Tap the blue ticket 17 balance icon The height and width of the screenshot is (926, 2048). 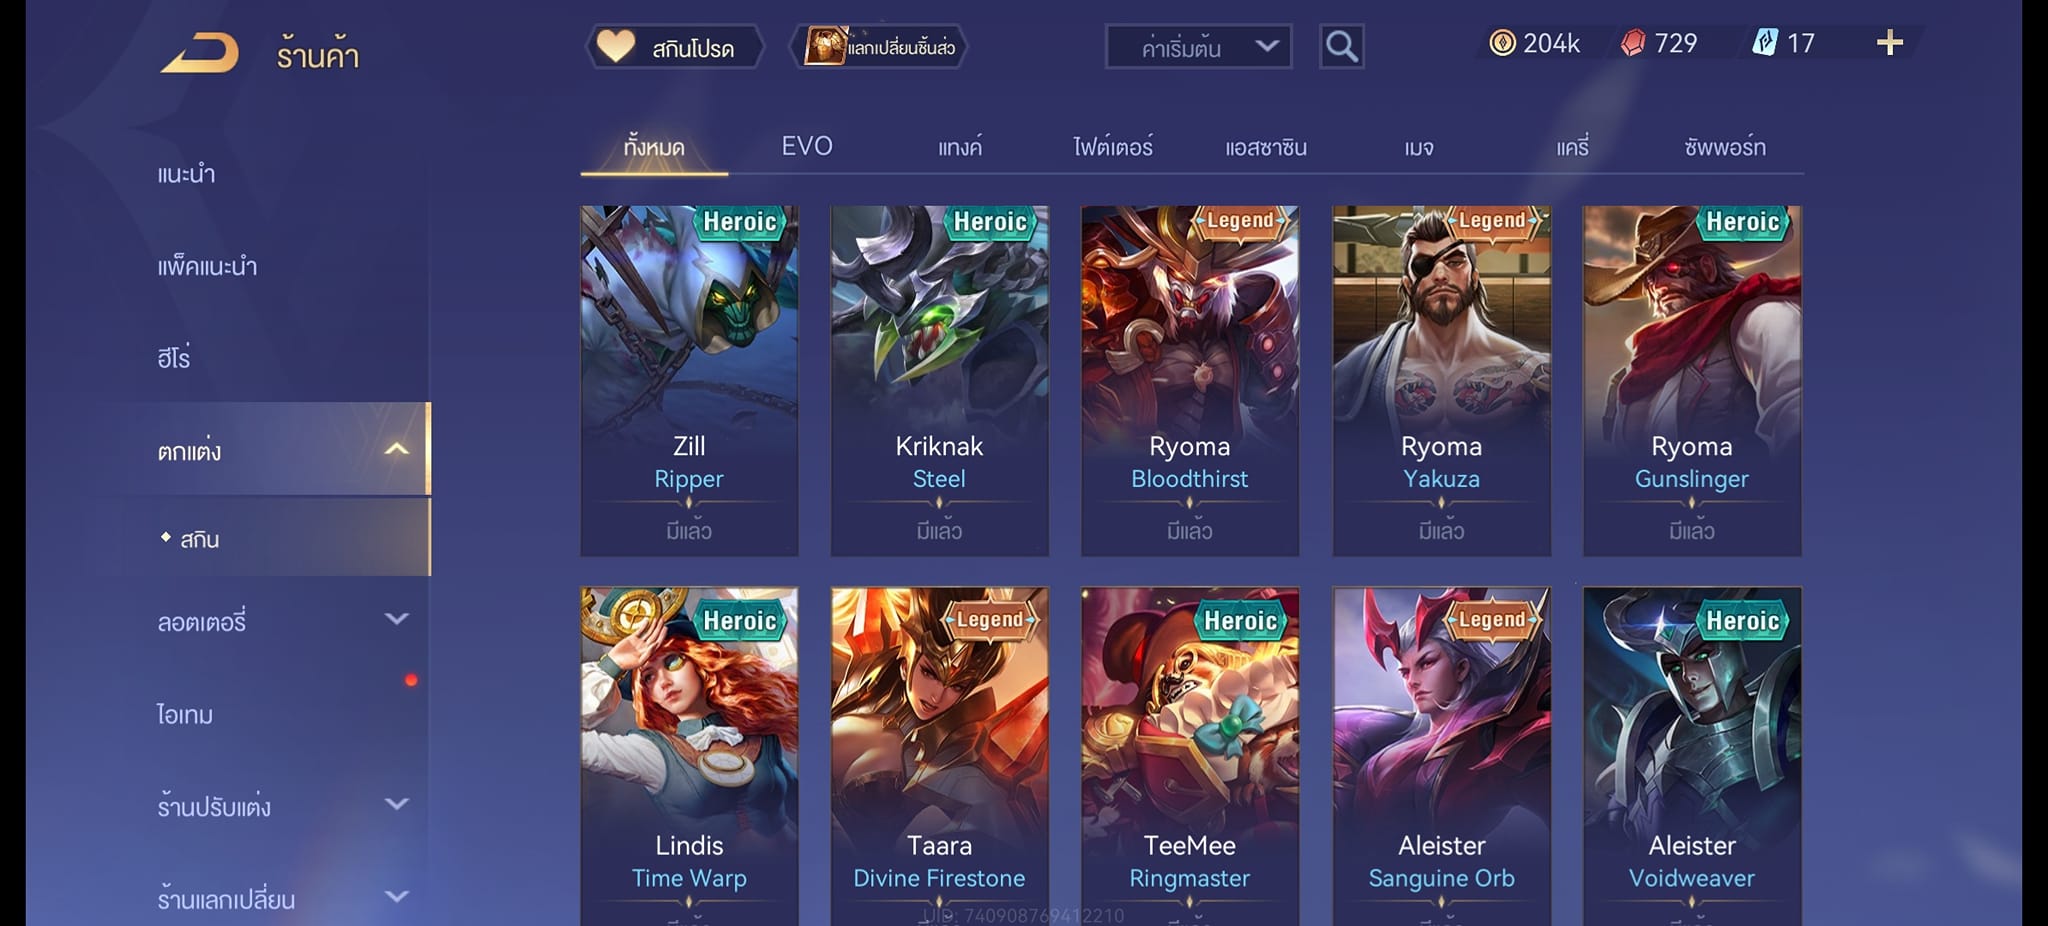pyautogui.click(x=1765, y=43)
